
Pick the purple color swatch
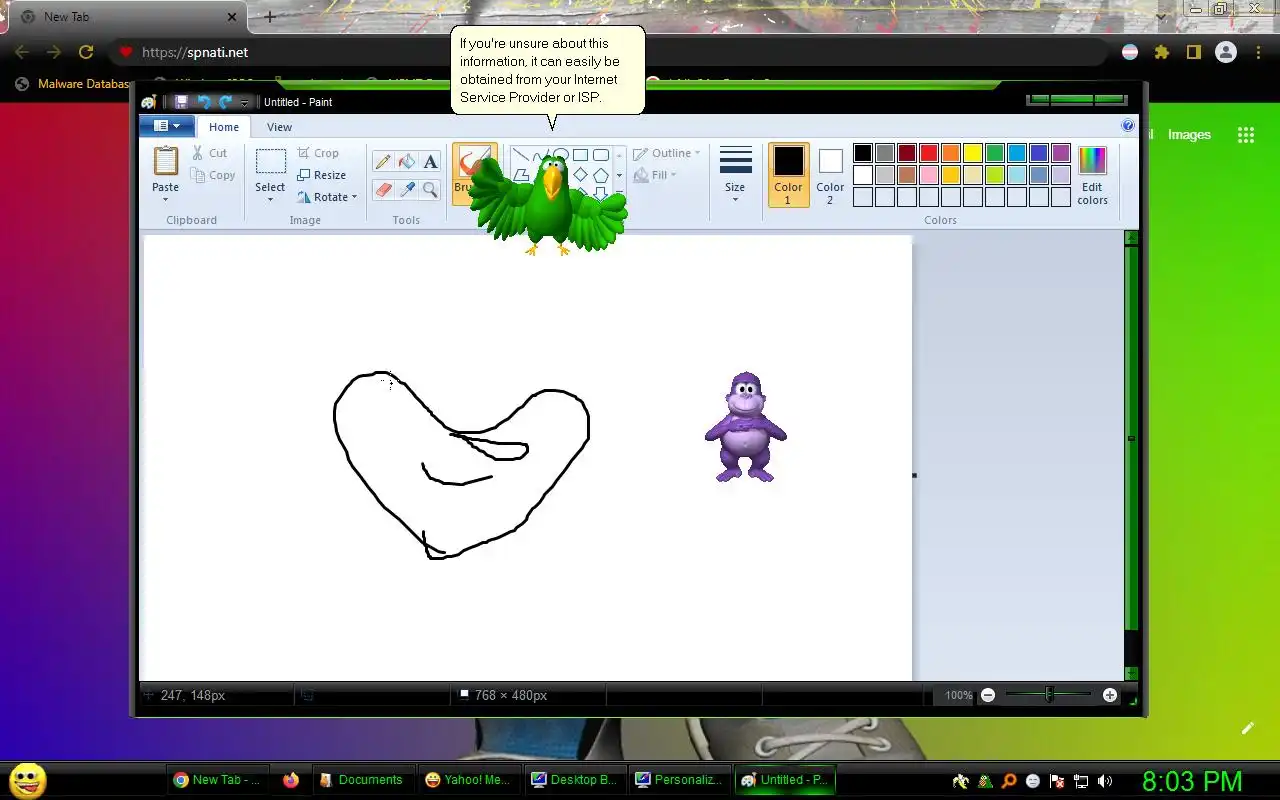[1061, 153]
